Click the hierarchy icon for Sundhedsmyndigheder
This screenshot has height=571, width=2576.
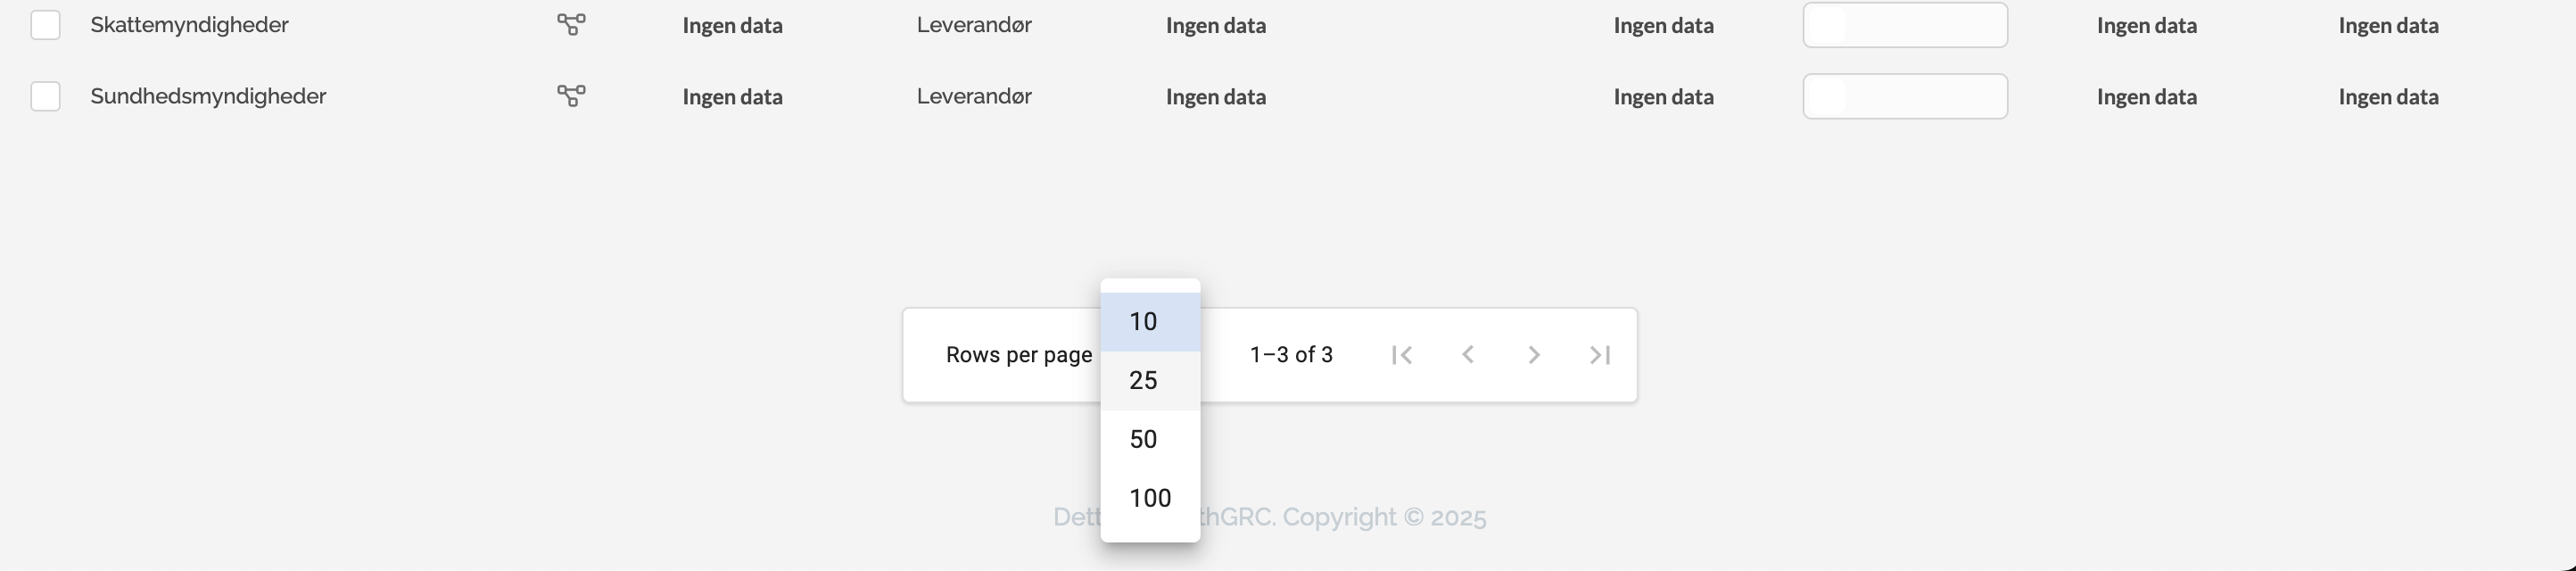pyautogui.click(x=571, y=96)
